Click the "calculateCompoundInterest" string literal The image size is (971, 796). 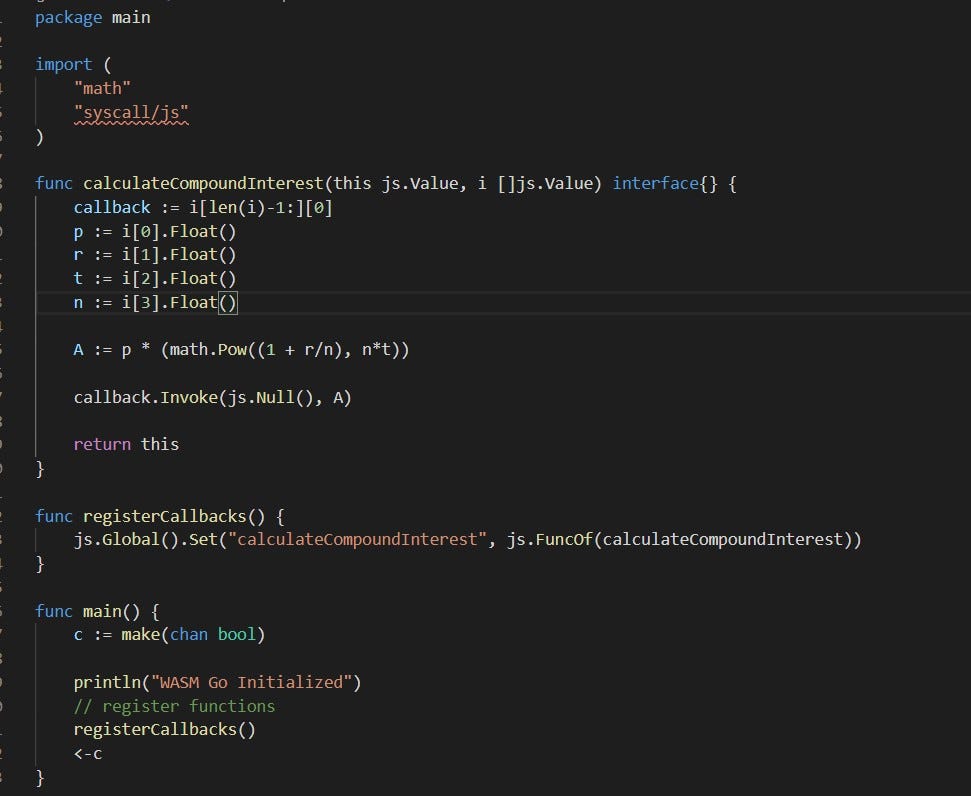(358, 540)
